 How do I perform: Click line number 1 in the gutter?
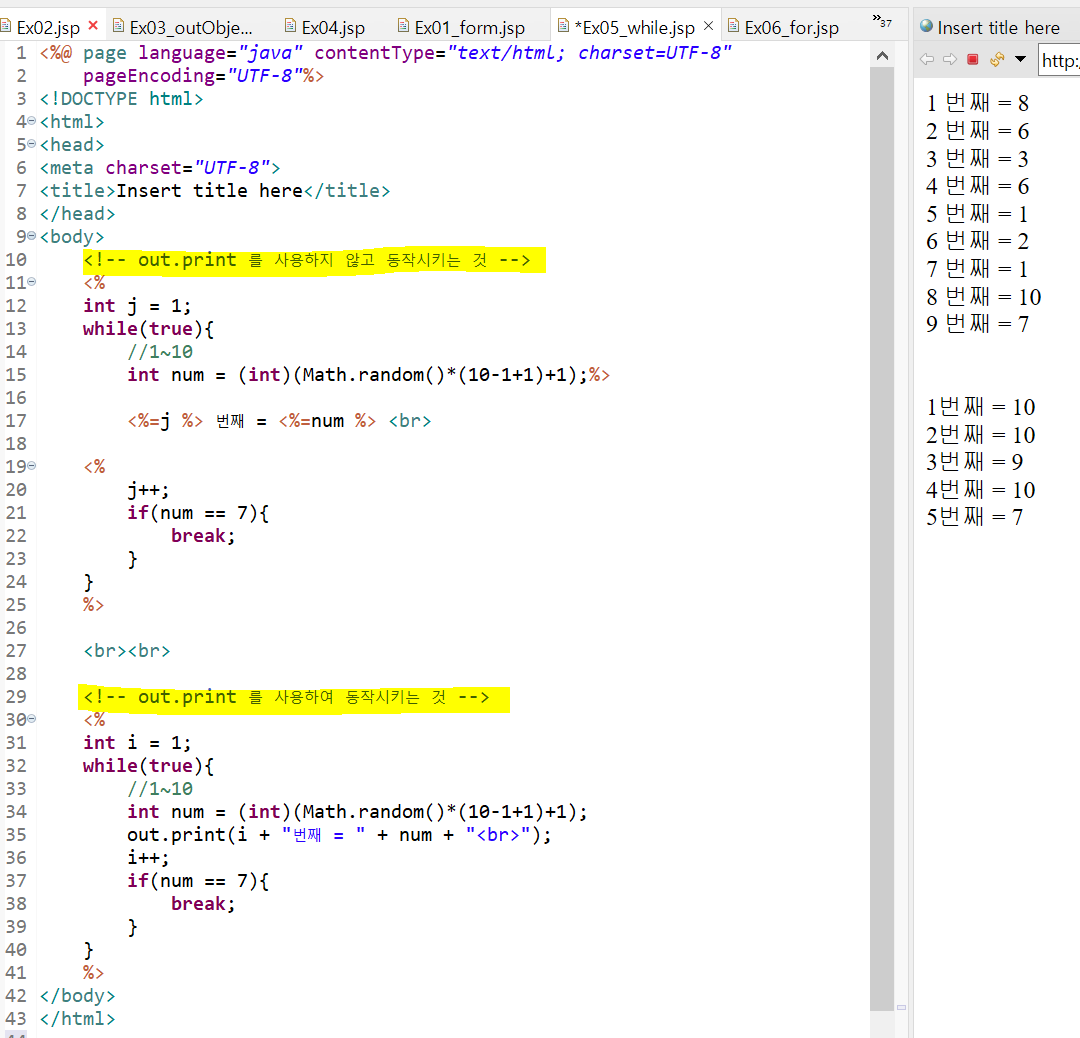click(21, 53)
